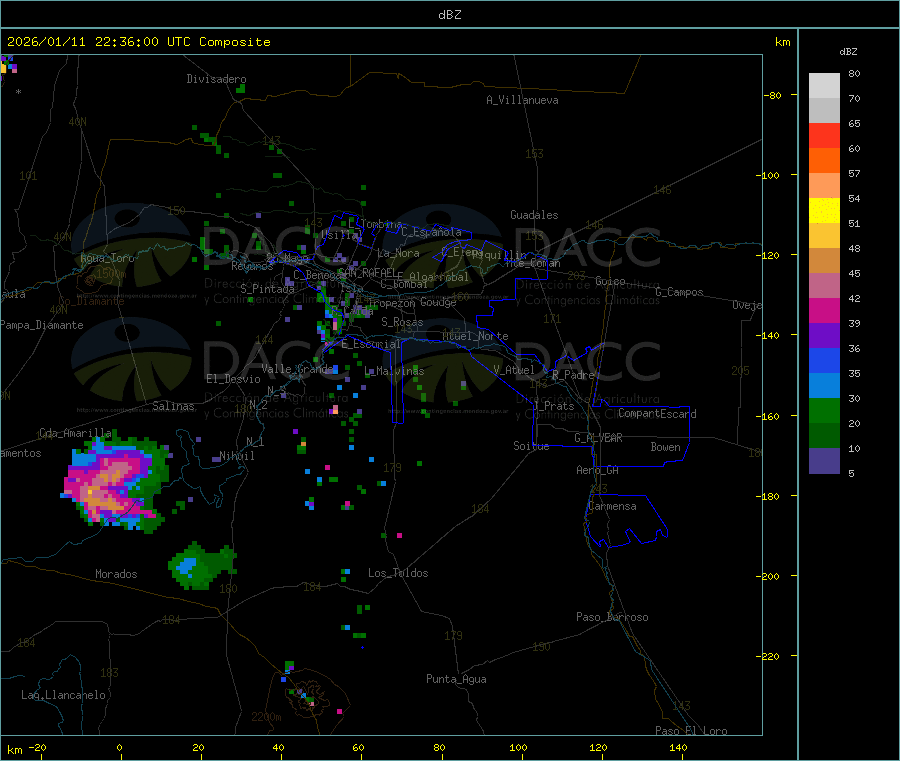Click the J_Prats map label
Viewport: 900px width, 761px height.
553,406
